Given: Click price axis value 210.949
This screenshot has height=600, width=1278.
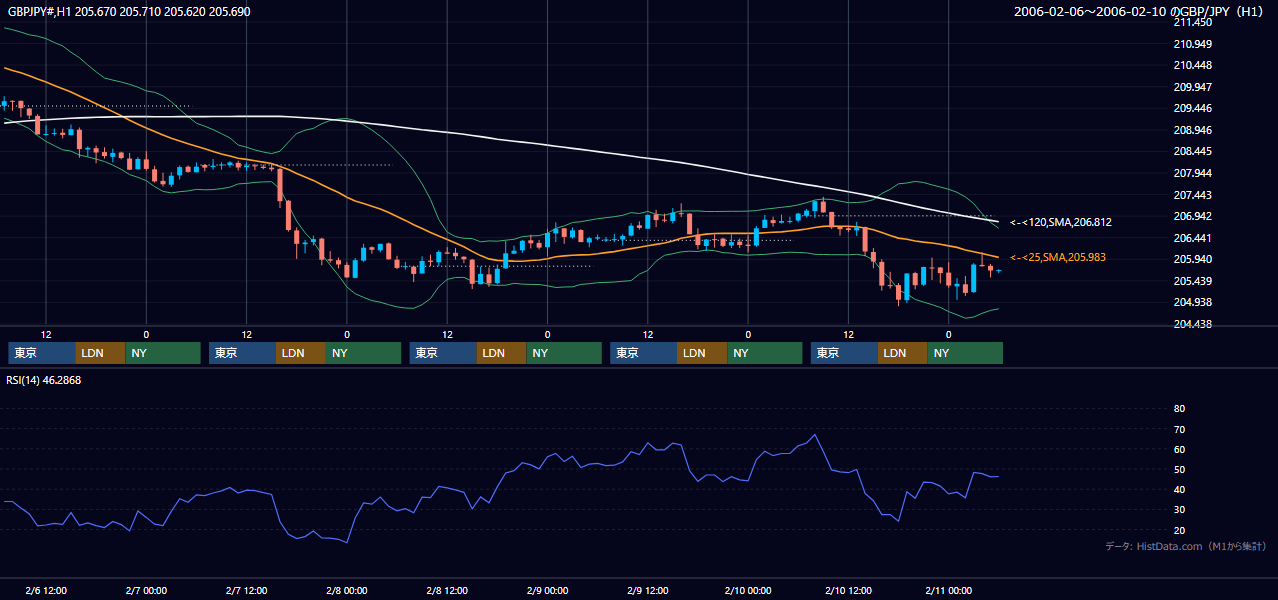Looking at the screenshot, I should (x=1192, y=44).
